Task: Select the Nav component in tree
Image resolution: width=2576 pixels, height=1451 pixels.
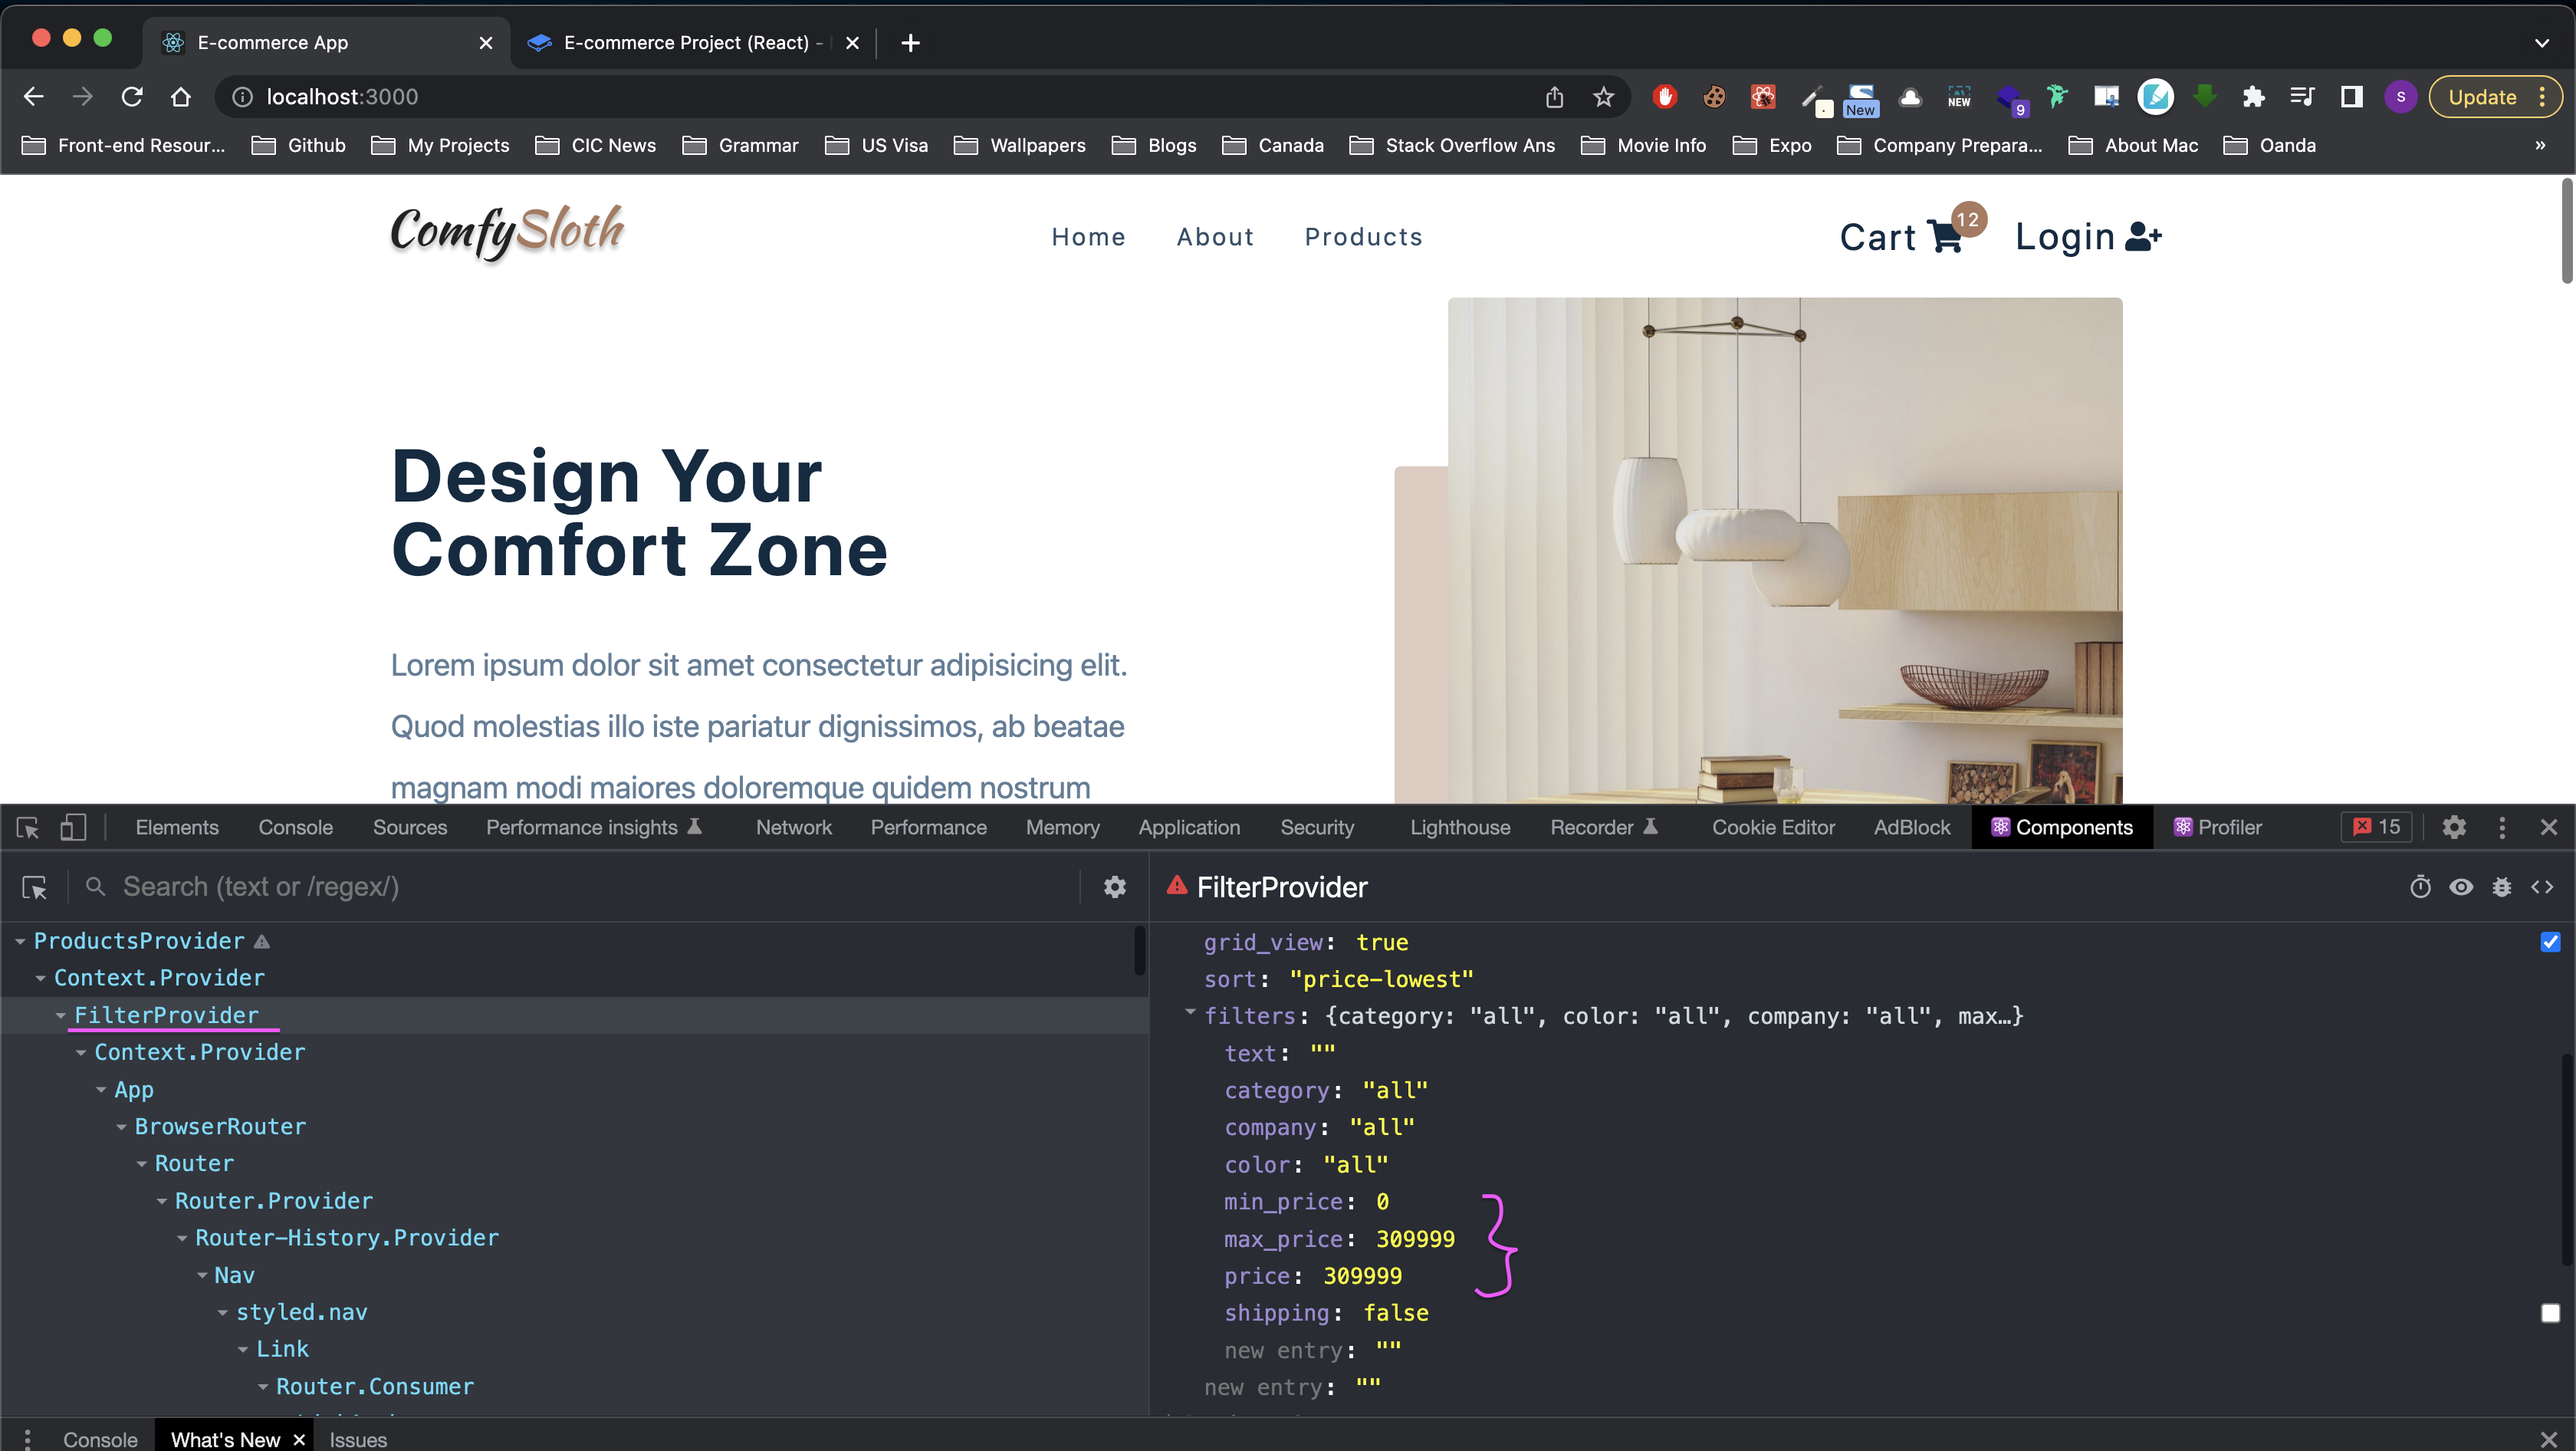Action: tap(235, 1275)
